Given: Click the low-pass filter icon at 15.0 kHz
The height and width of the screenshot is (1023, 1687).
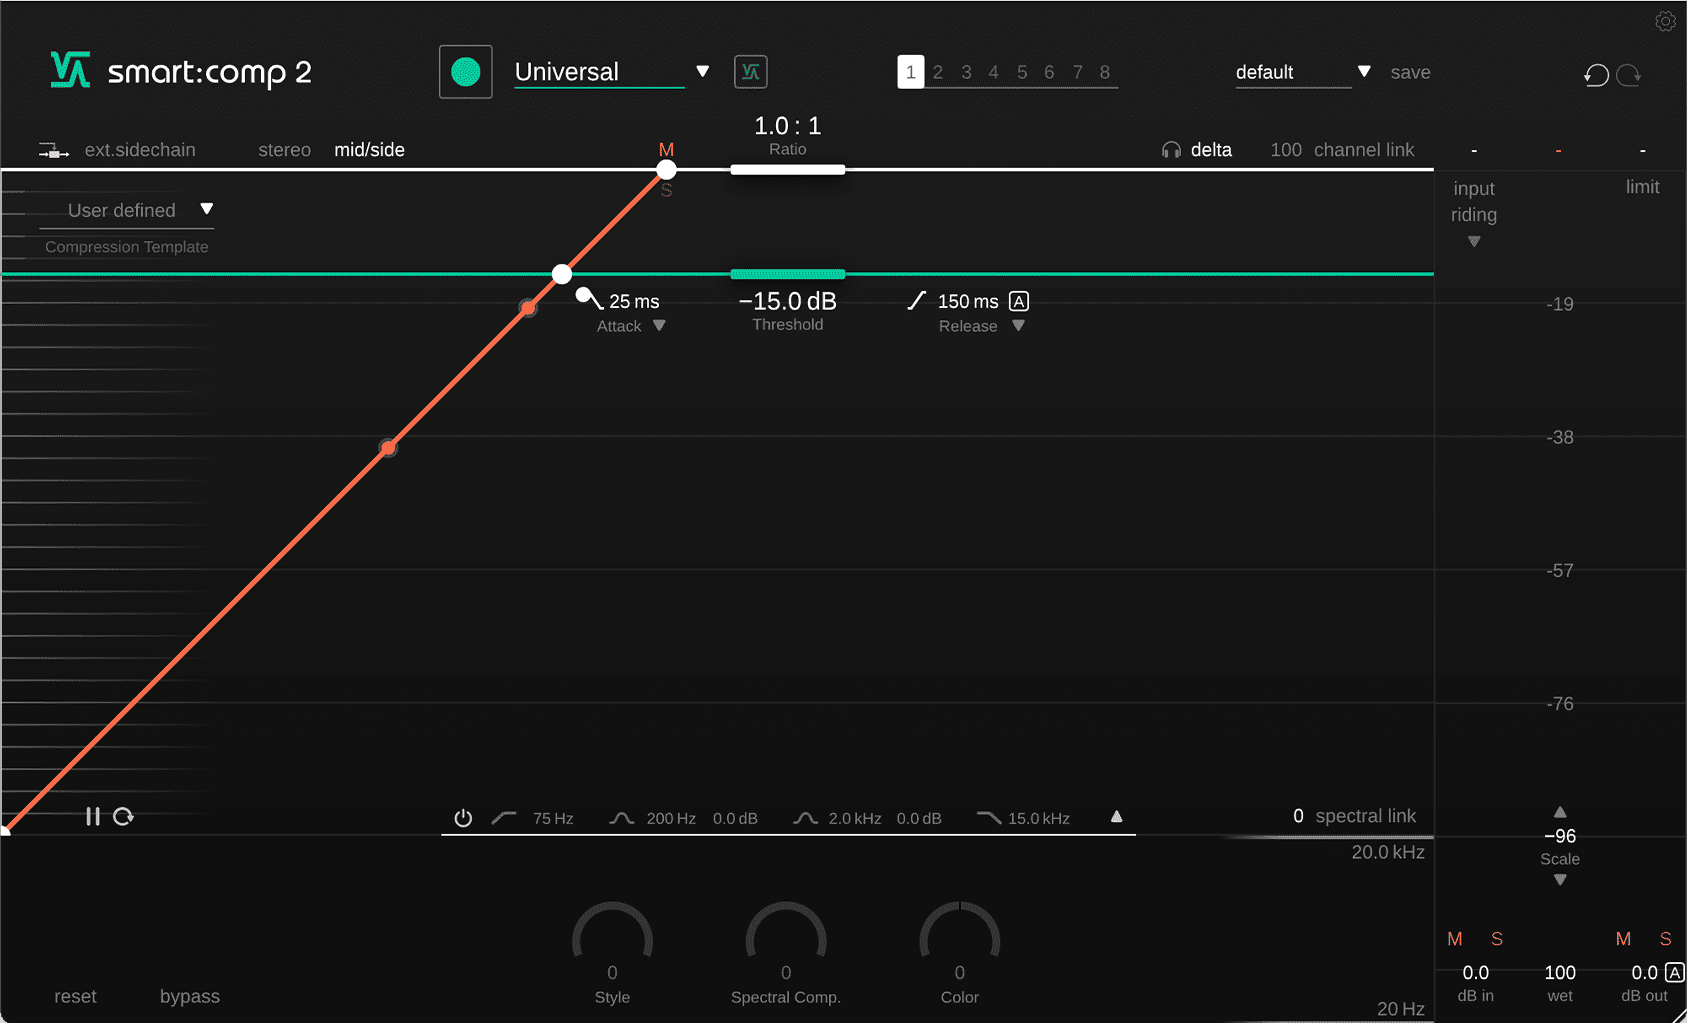Looking at the screenshot, I should pos(989,818).
